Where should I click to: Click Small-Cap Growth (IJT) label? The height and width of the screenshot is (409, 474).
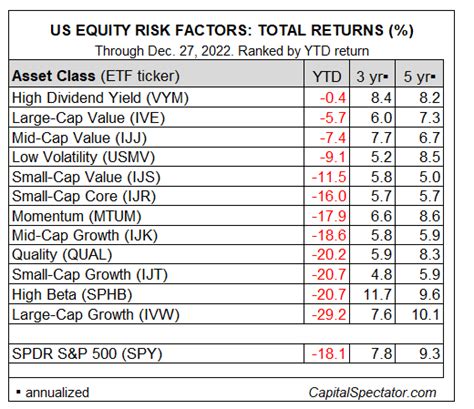pos(90,275)
